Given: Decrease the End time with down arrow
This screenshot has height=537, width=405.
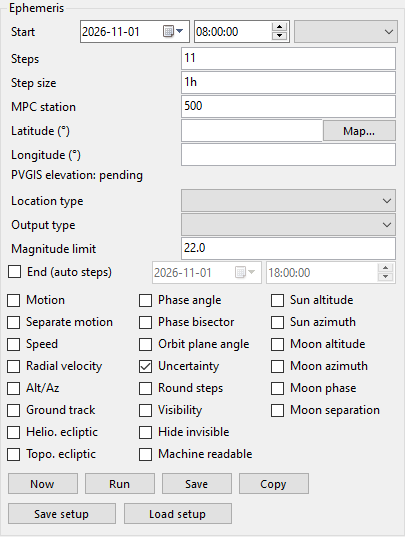Looking at the screenshot, I should pos(385,277).
